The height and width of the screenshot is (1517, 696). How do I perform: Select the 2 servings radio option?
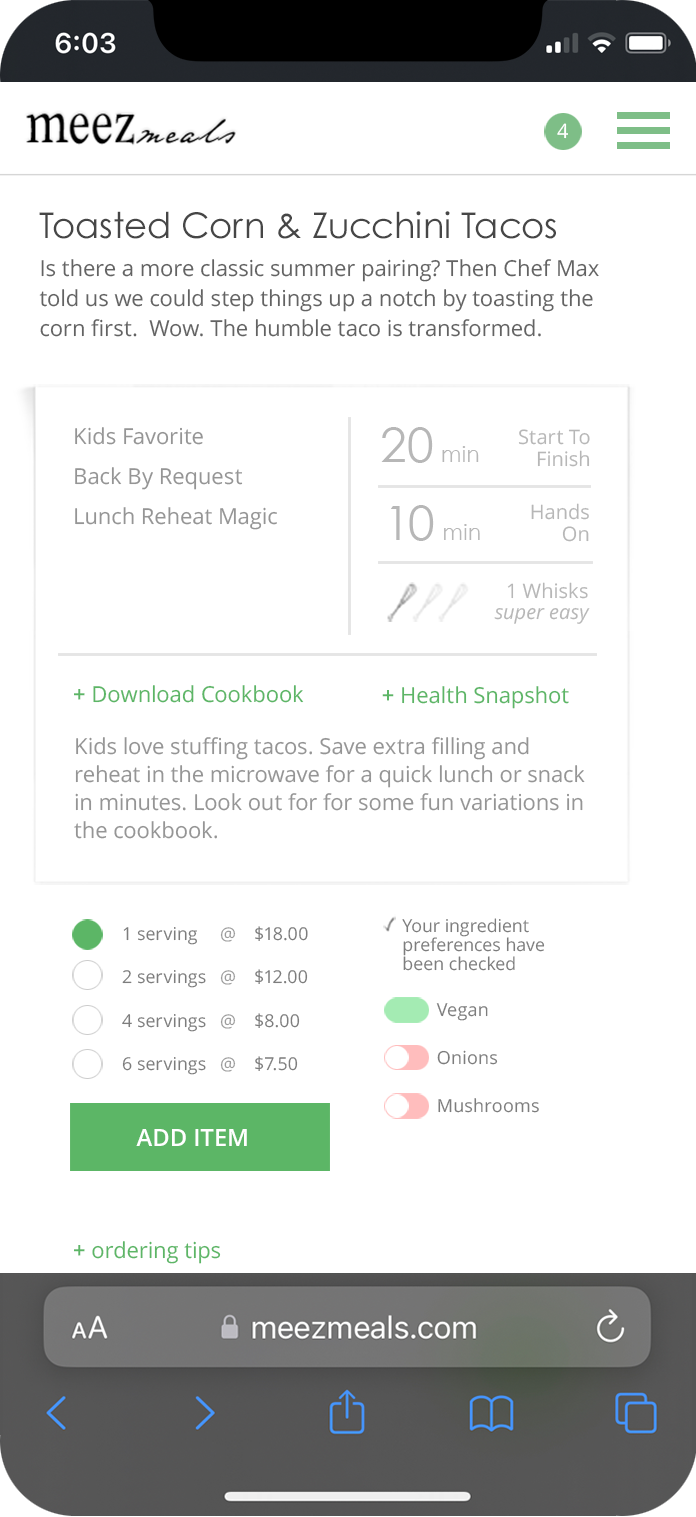(x=88, y=976)
